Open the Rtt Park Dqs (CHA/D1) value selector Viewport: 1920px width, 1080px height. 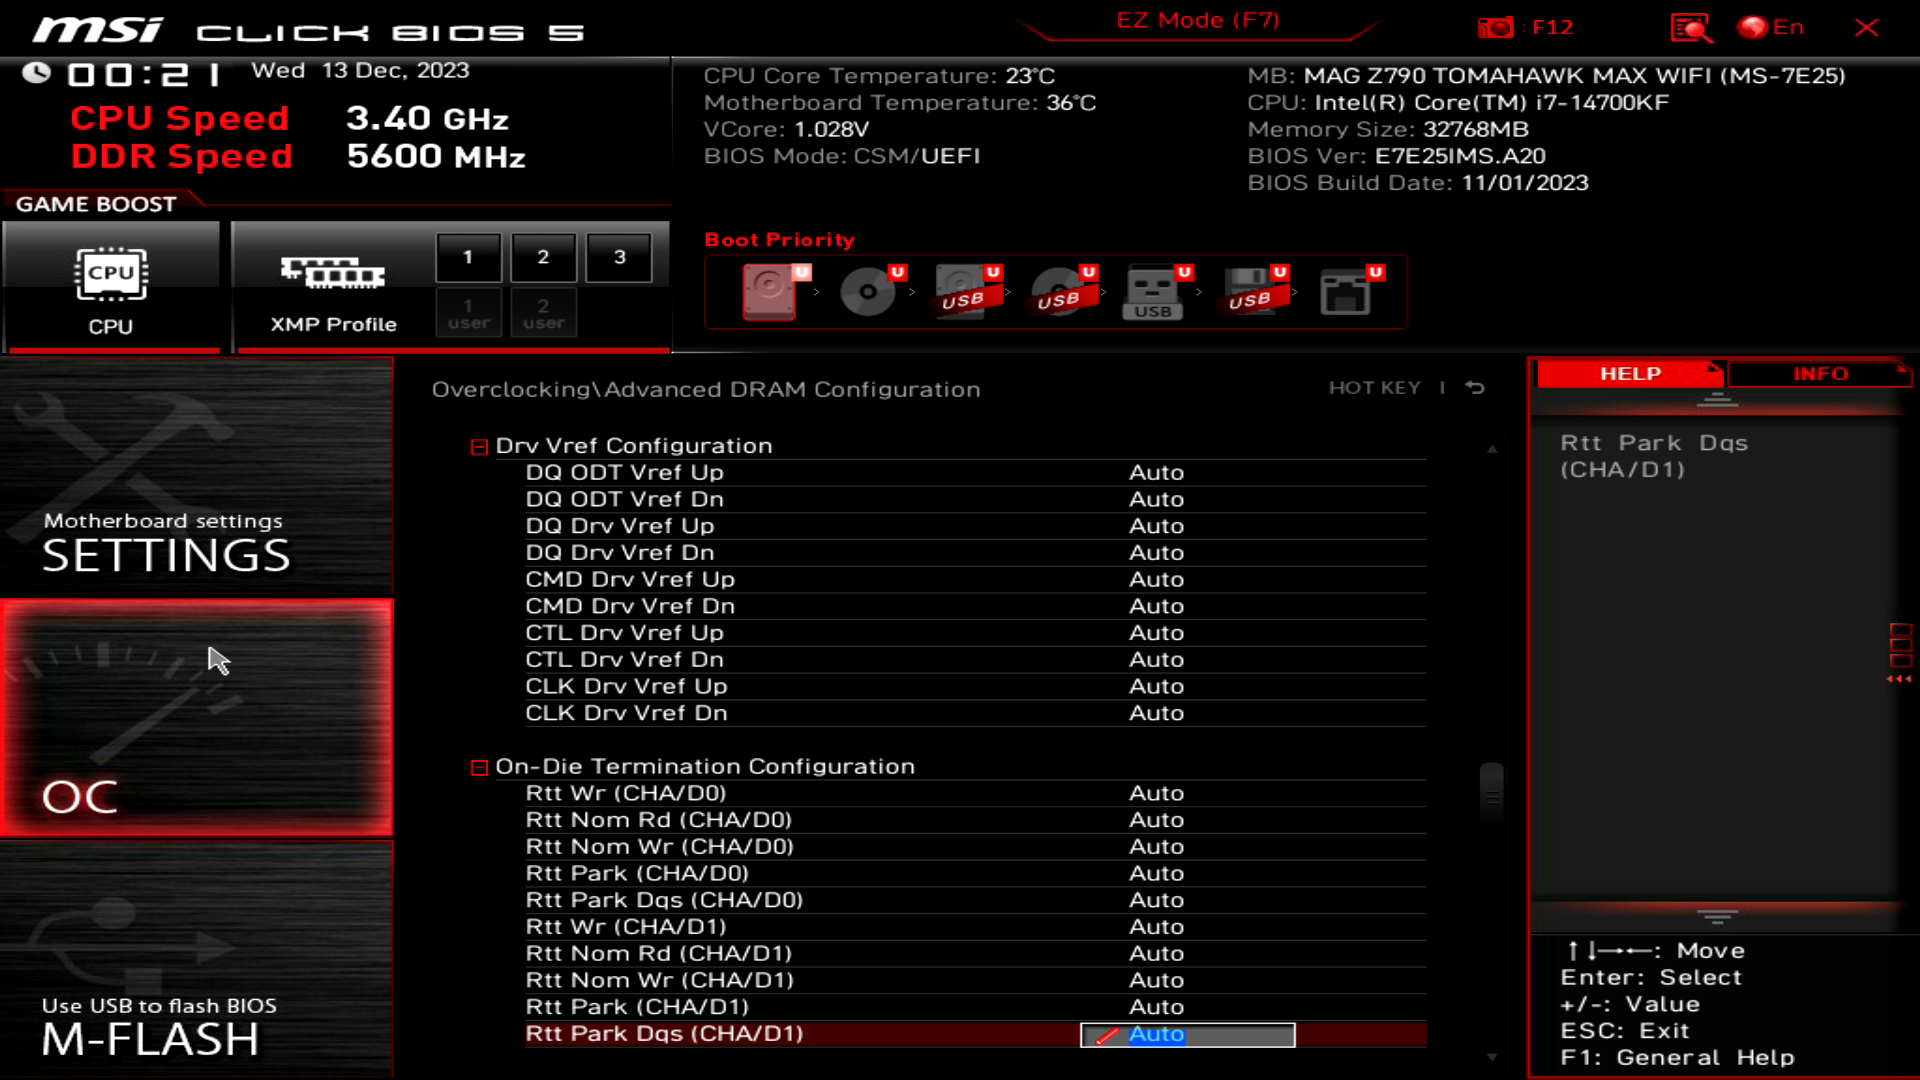click(1186, 1034)
